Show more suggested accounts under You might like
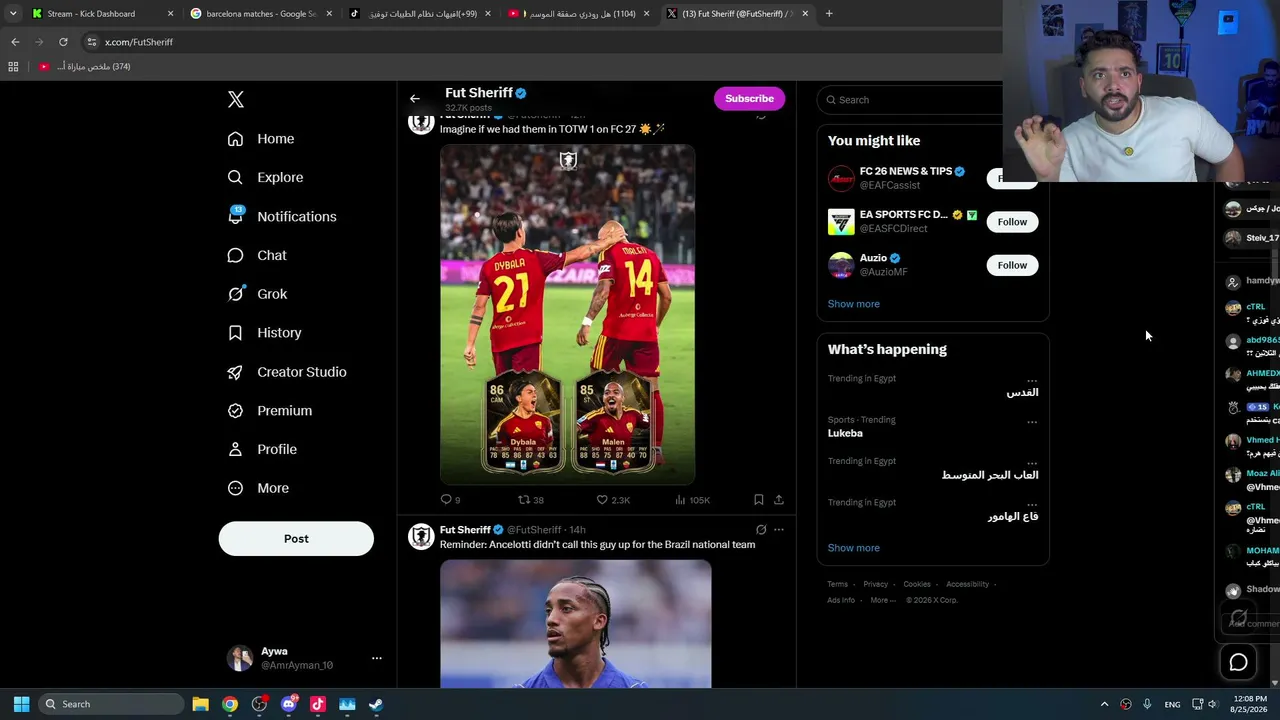The image size is (1280, 720). [x=854, y=304]
